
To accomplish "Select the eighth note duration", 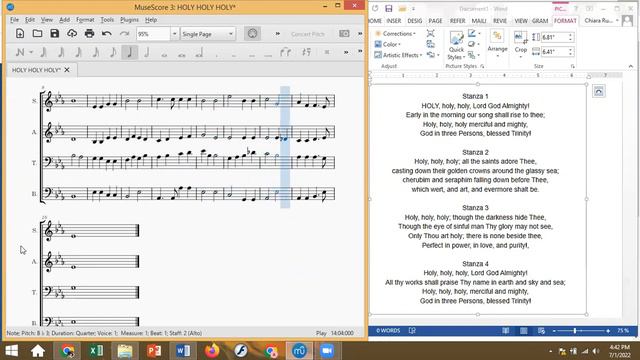I will click(113, 52).
